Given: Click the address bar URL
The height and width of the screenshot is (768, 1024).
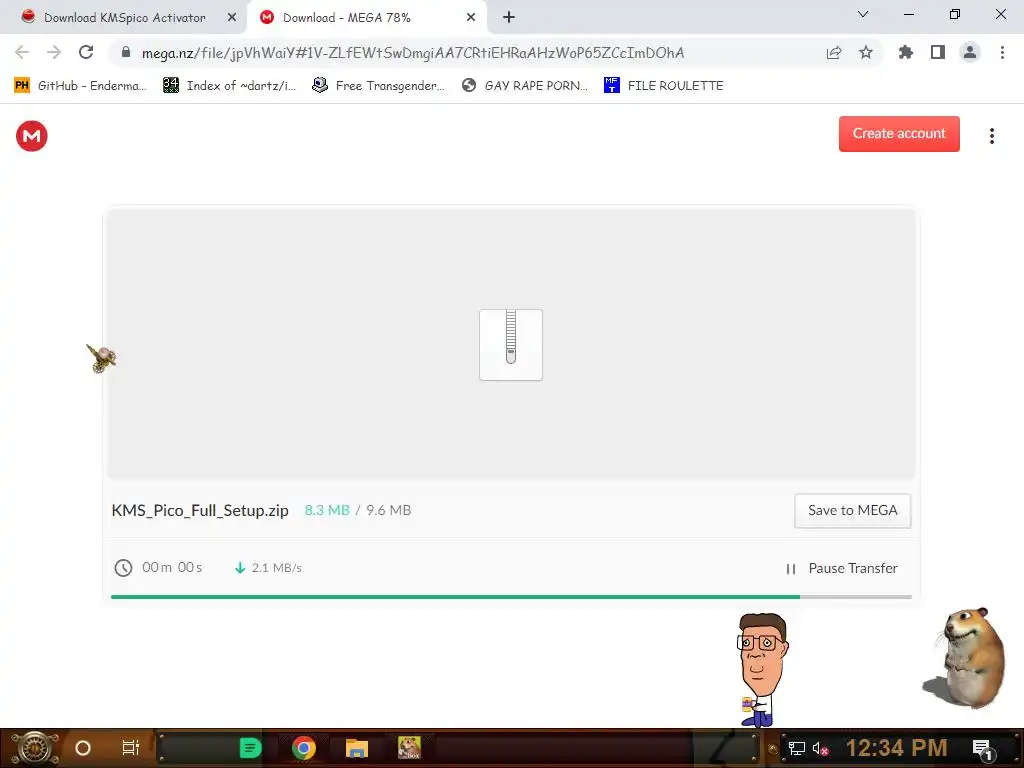Looking at the screenshot, I should click(x=413, y=53).
